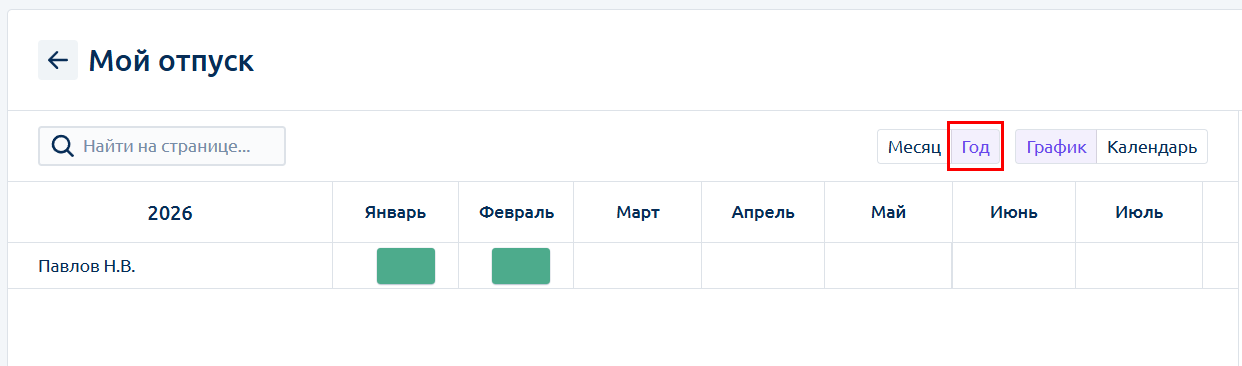Click the magnifier search icon
This screenshot has width=1242, height=366.
coord(62,146)
